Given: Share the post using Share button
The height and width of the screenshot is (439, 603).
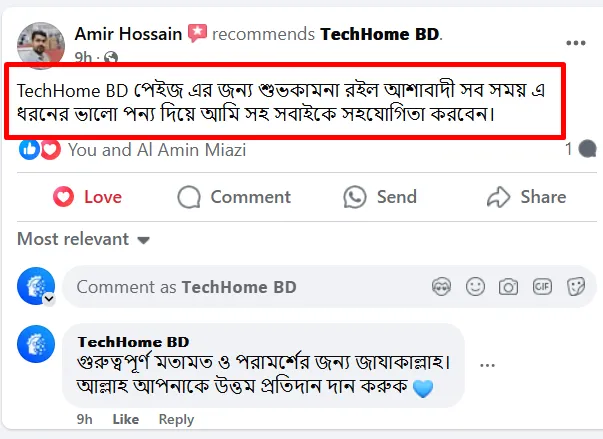Looking at the screenshot, I should coord(526,197).
